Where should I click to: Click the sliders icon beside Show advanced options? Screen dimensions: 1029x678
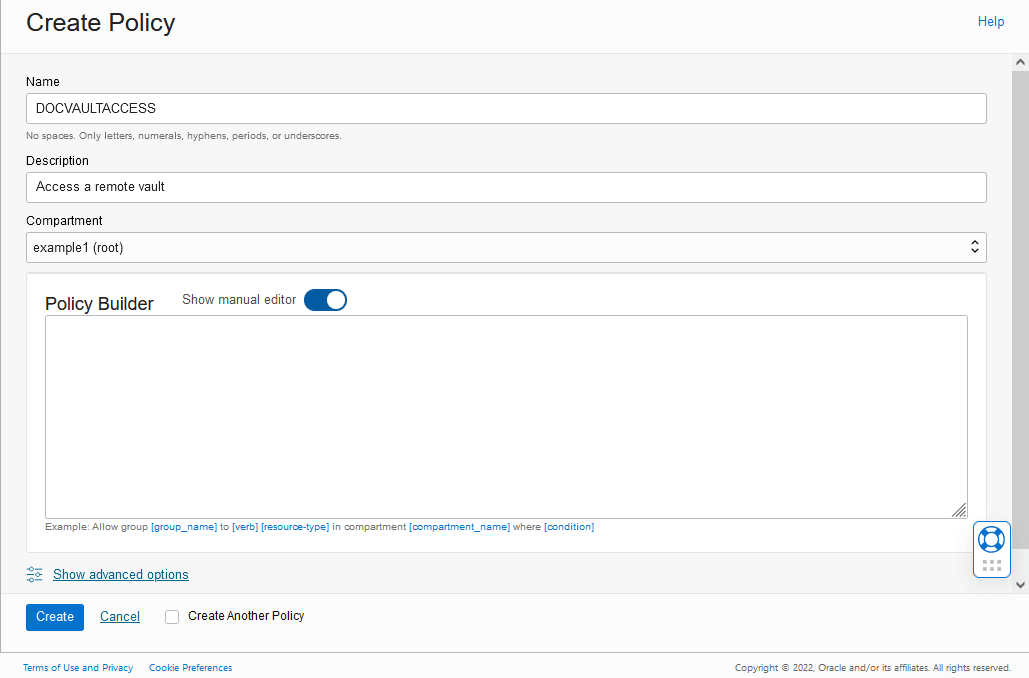click(34, 574)
